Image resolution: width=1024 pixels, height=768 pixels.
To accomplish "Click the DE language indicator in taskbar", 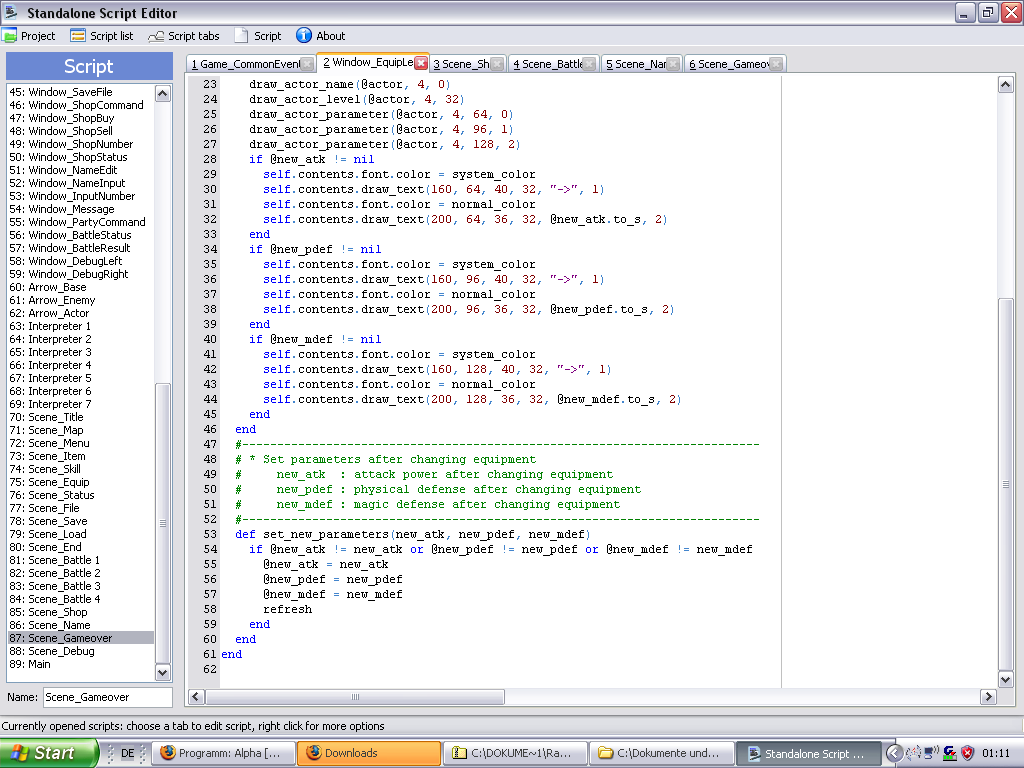I will (128, 753).
